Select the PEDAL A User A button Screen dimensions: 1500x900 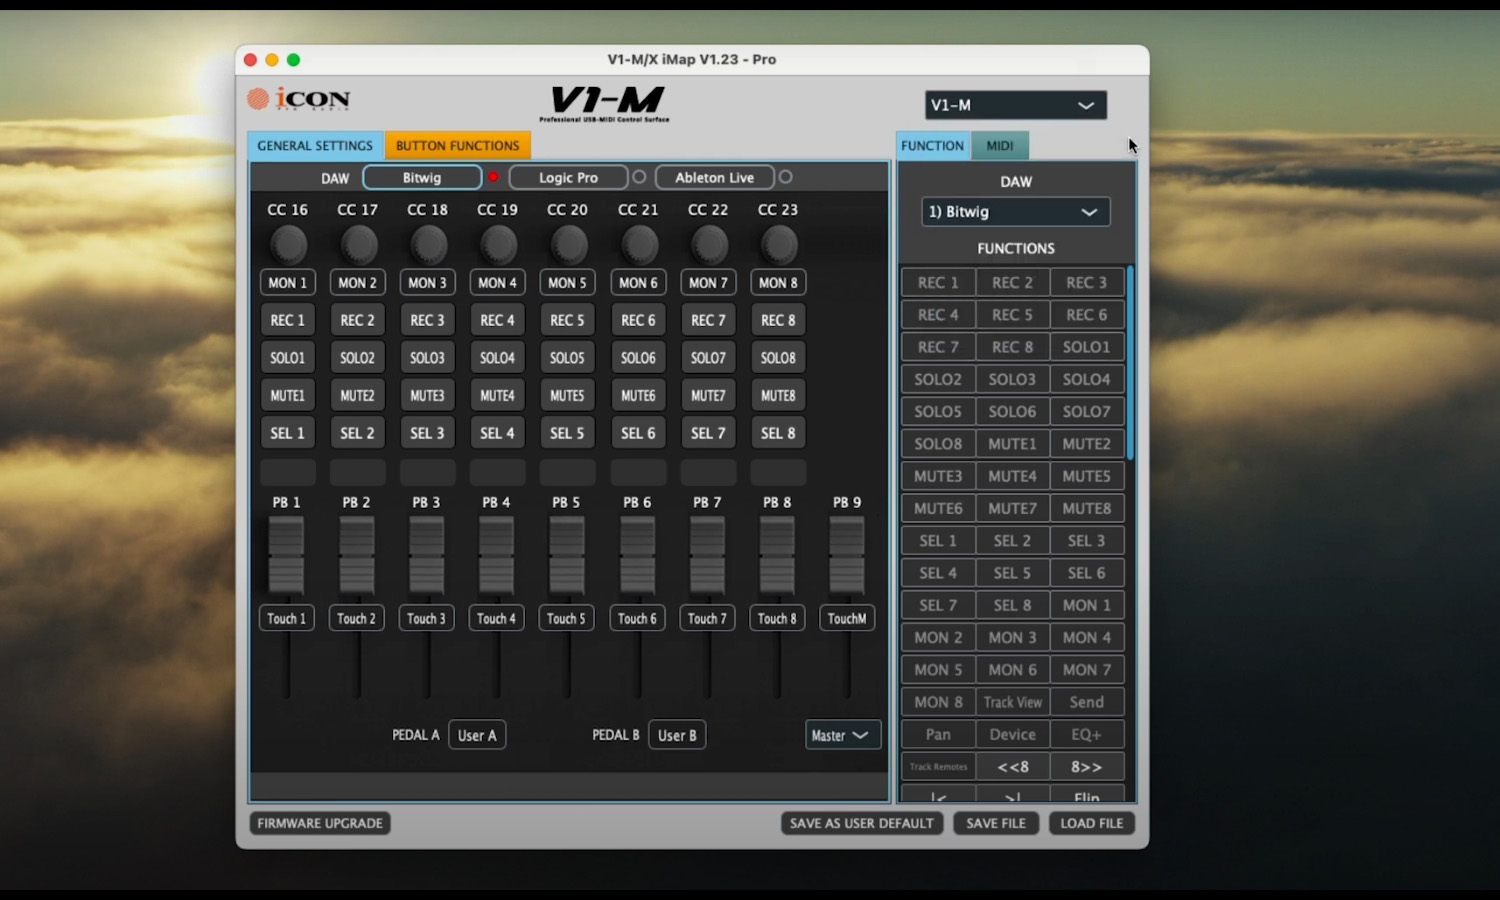[x=477, y=735]
